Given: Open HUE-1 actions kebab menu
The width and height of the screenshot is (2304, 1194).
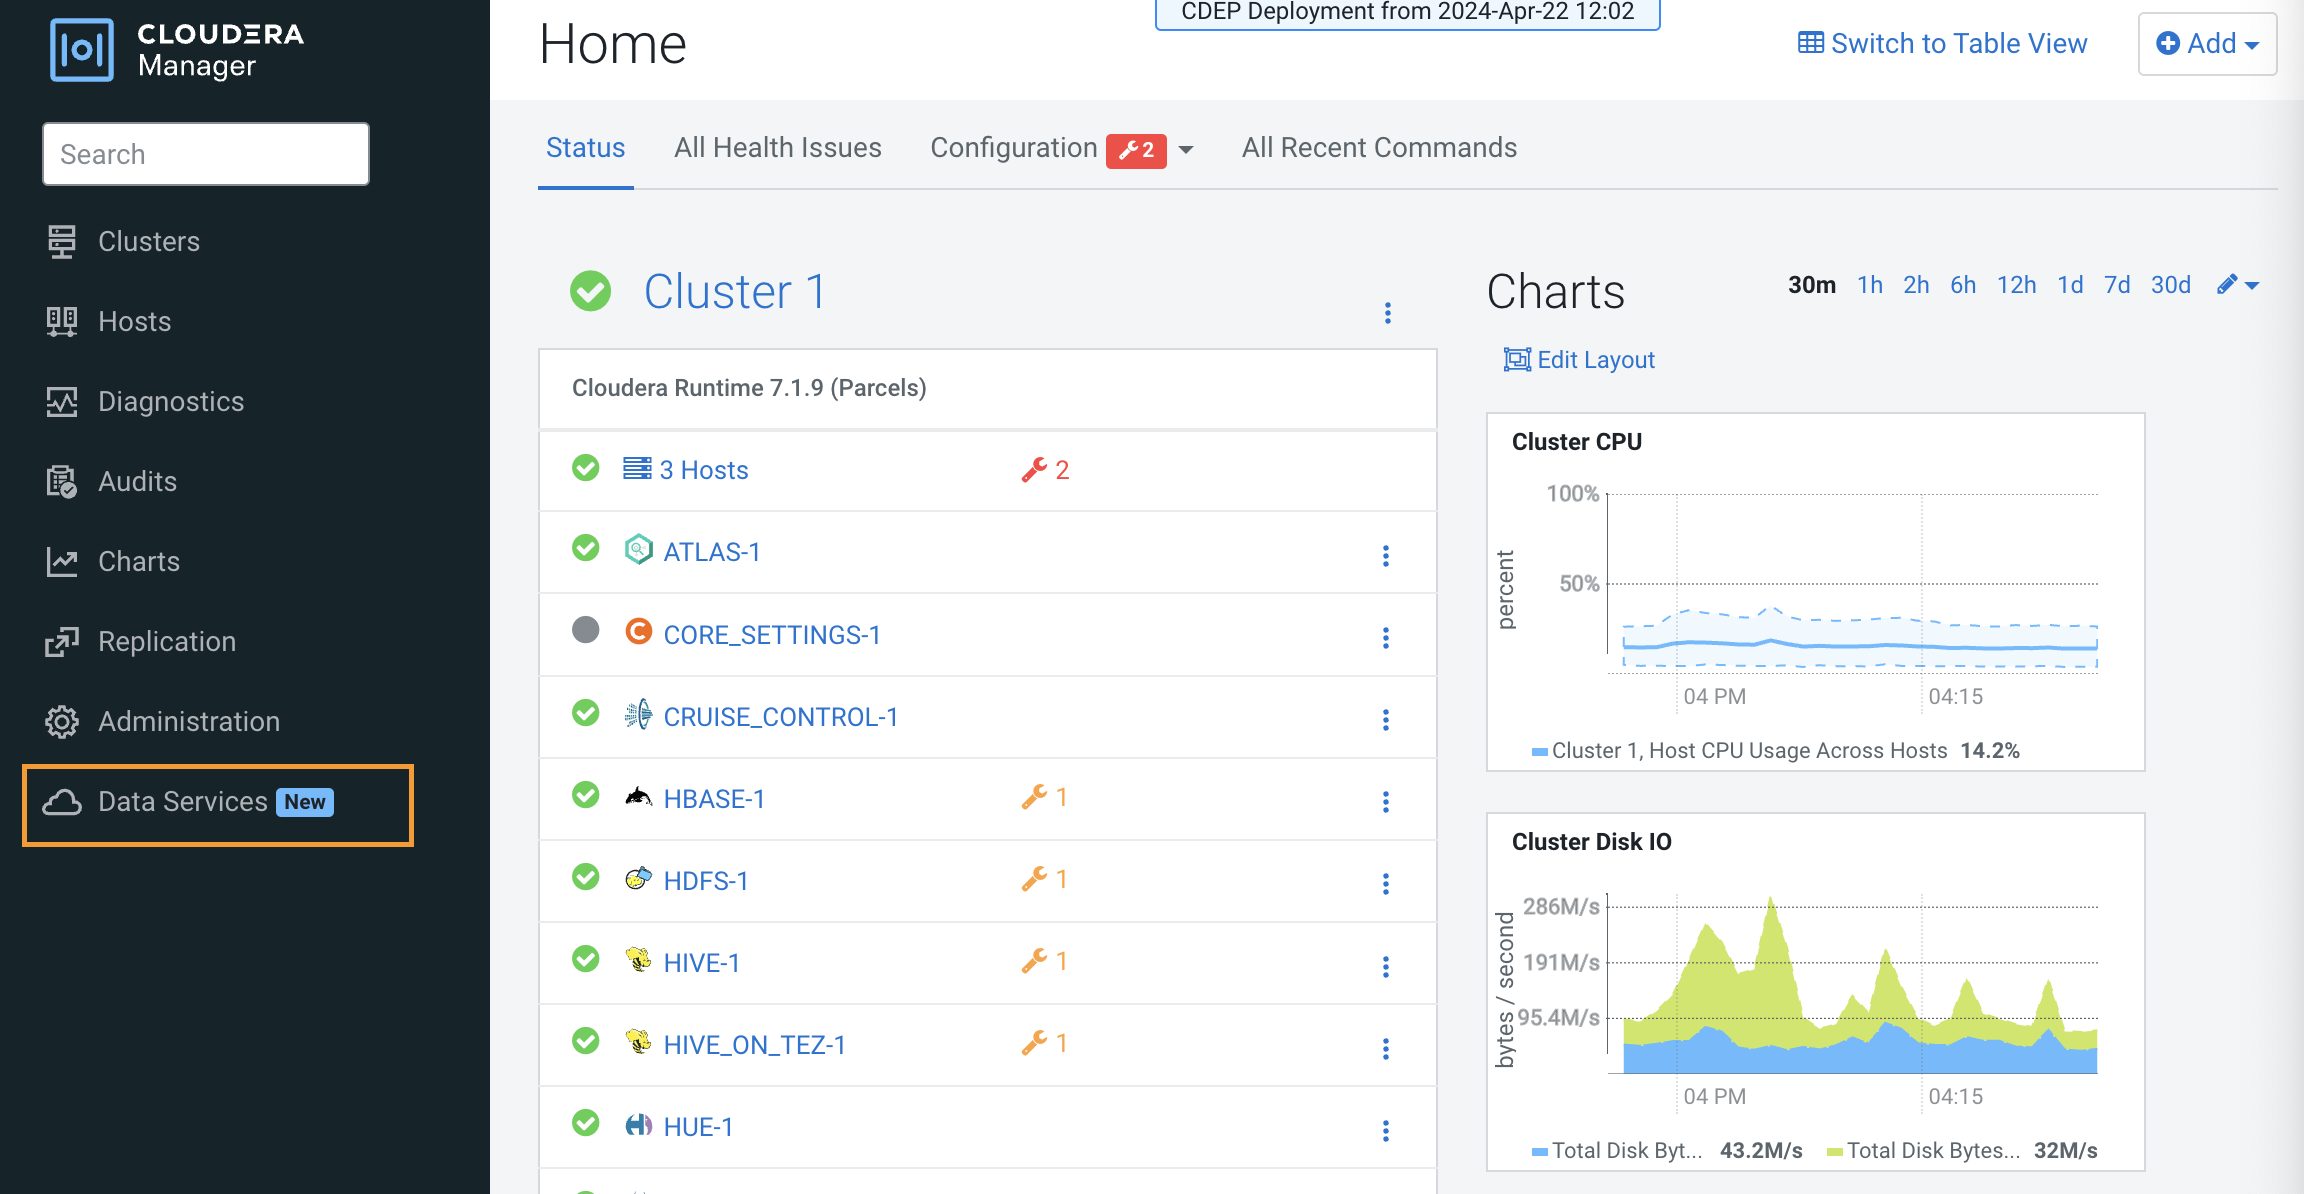Looking at the screenshot, I should (1385, 1131).
